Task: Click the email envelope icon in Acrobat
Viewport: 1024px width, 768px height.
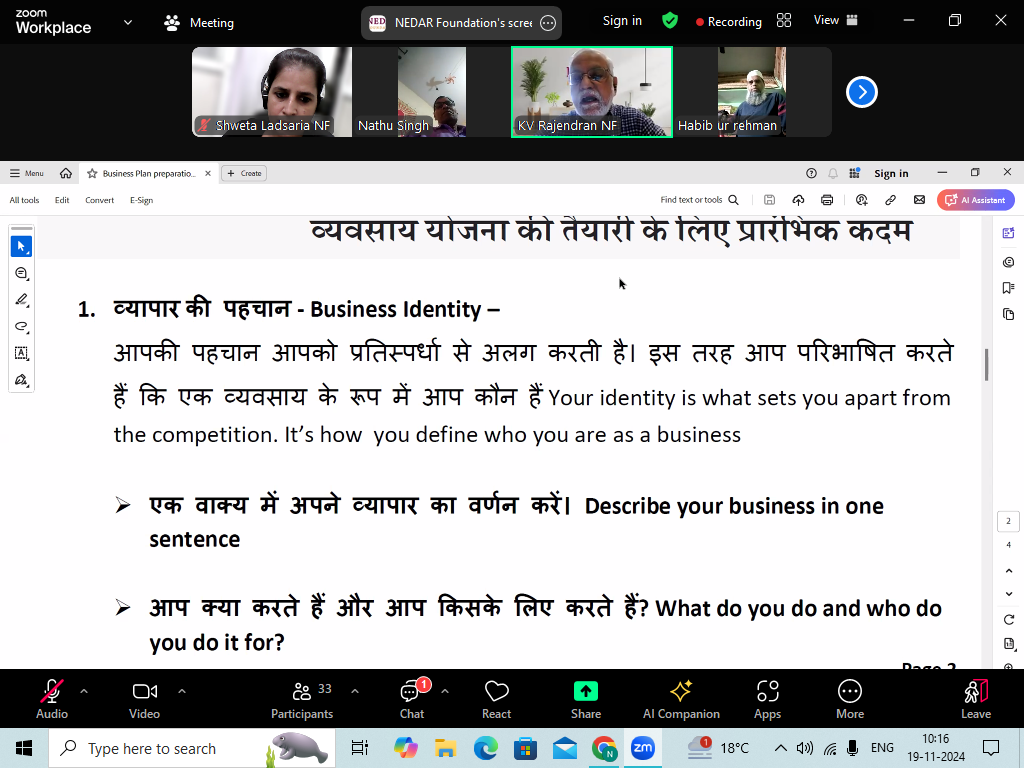Action: tap(919, 200)
